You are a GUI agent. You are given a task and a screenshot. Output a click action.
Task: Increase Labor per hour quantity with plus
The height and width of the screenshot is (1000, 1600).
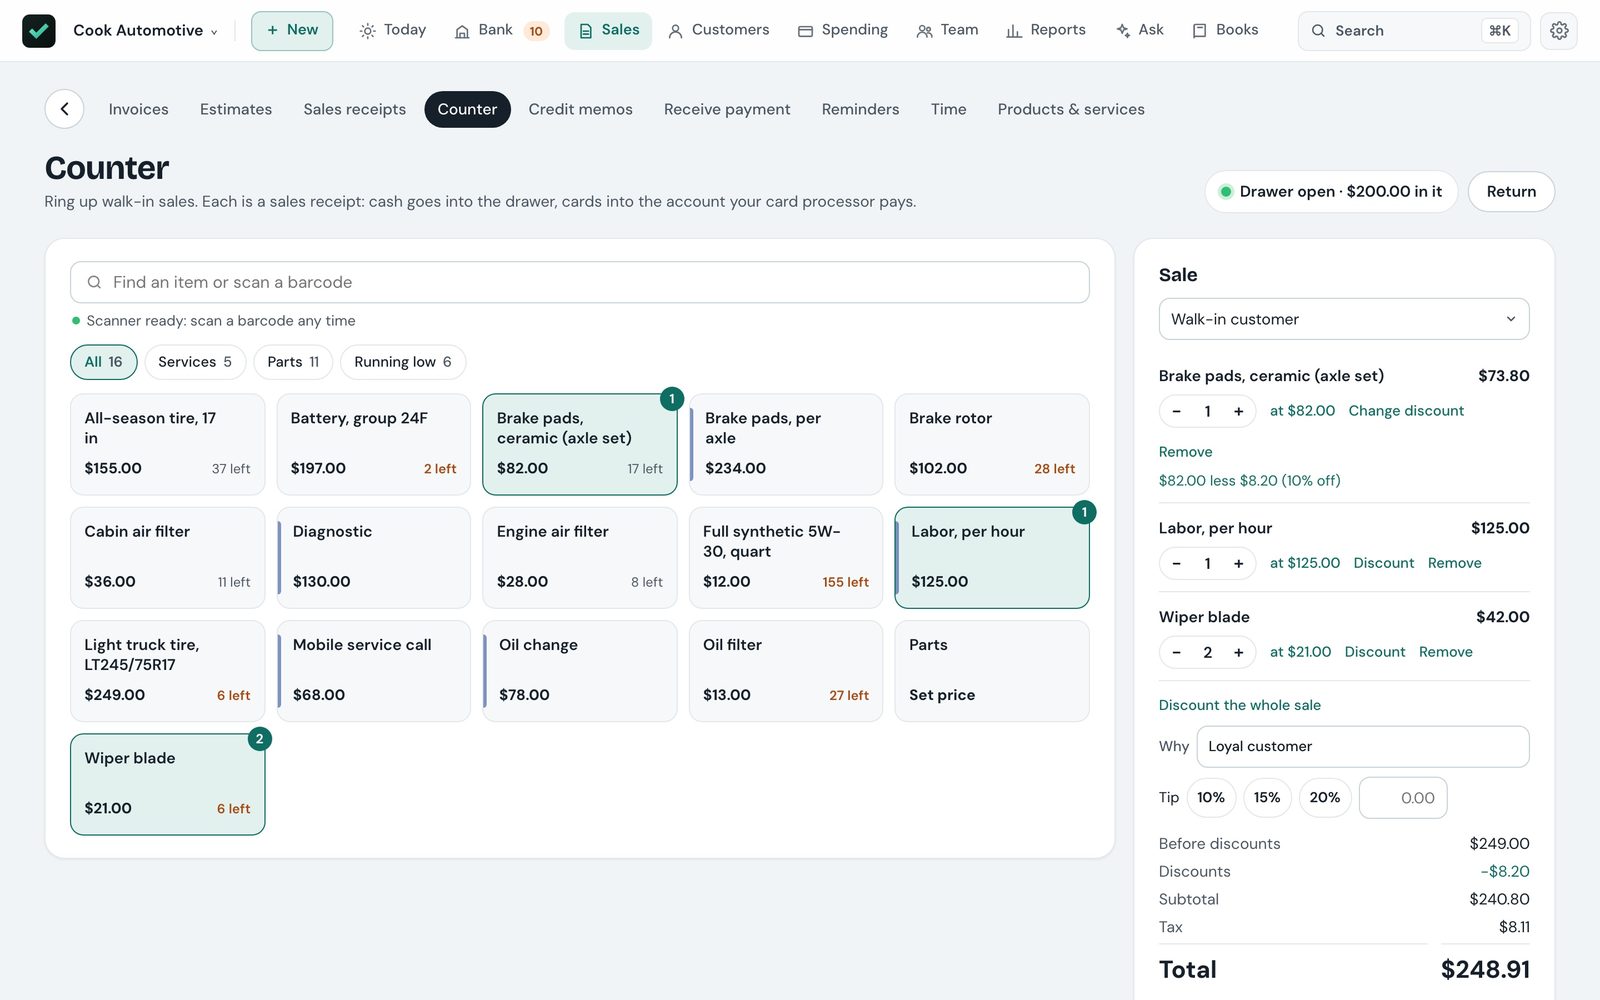1238,563
